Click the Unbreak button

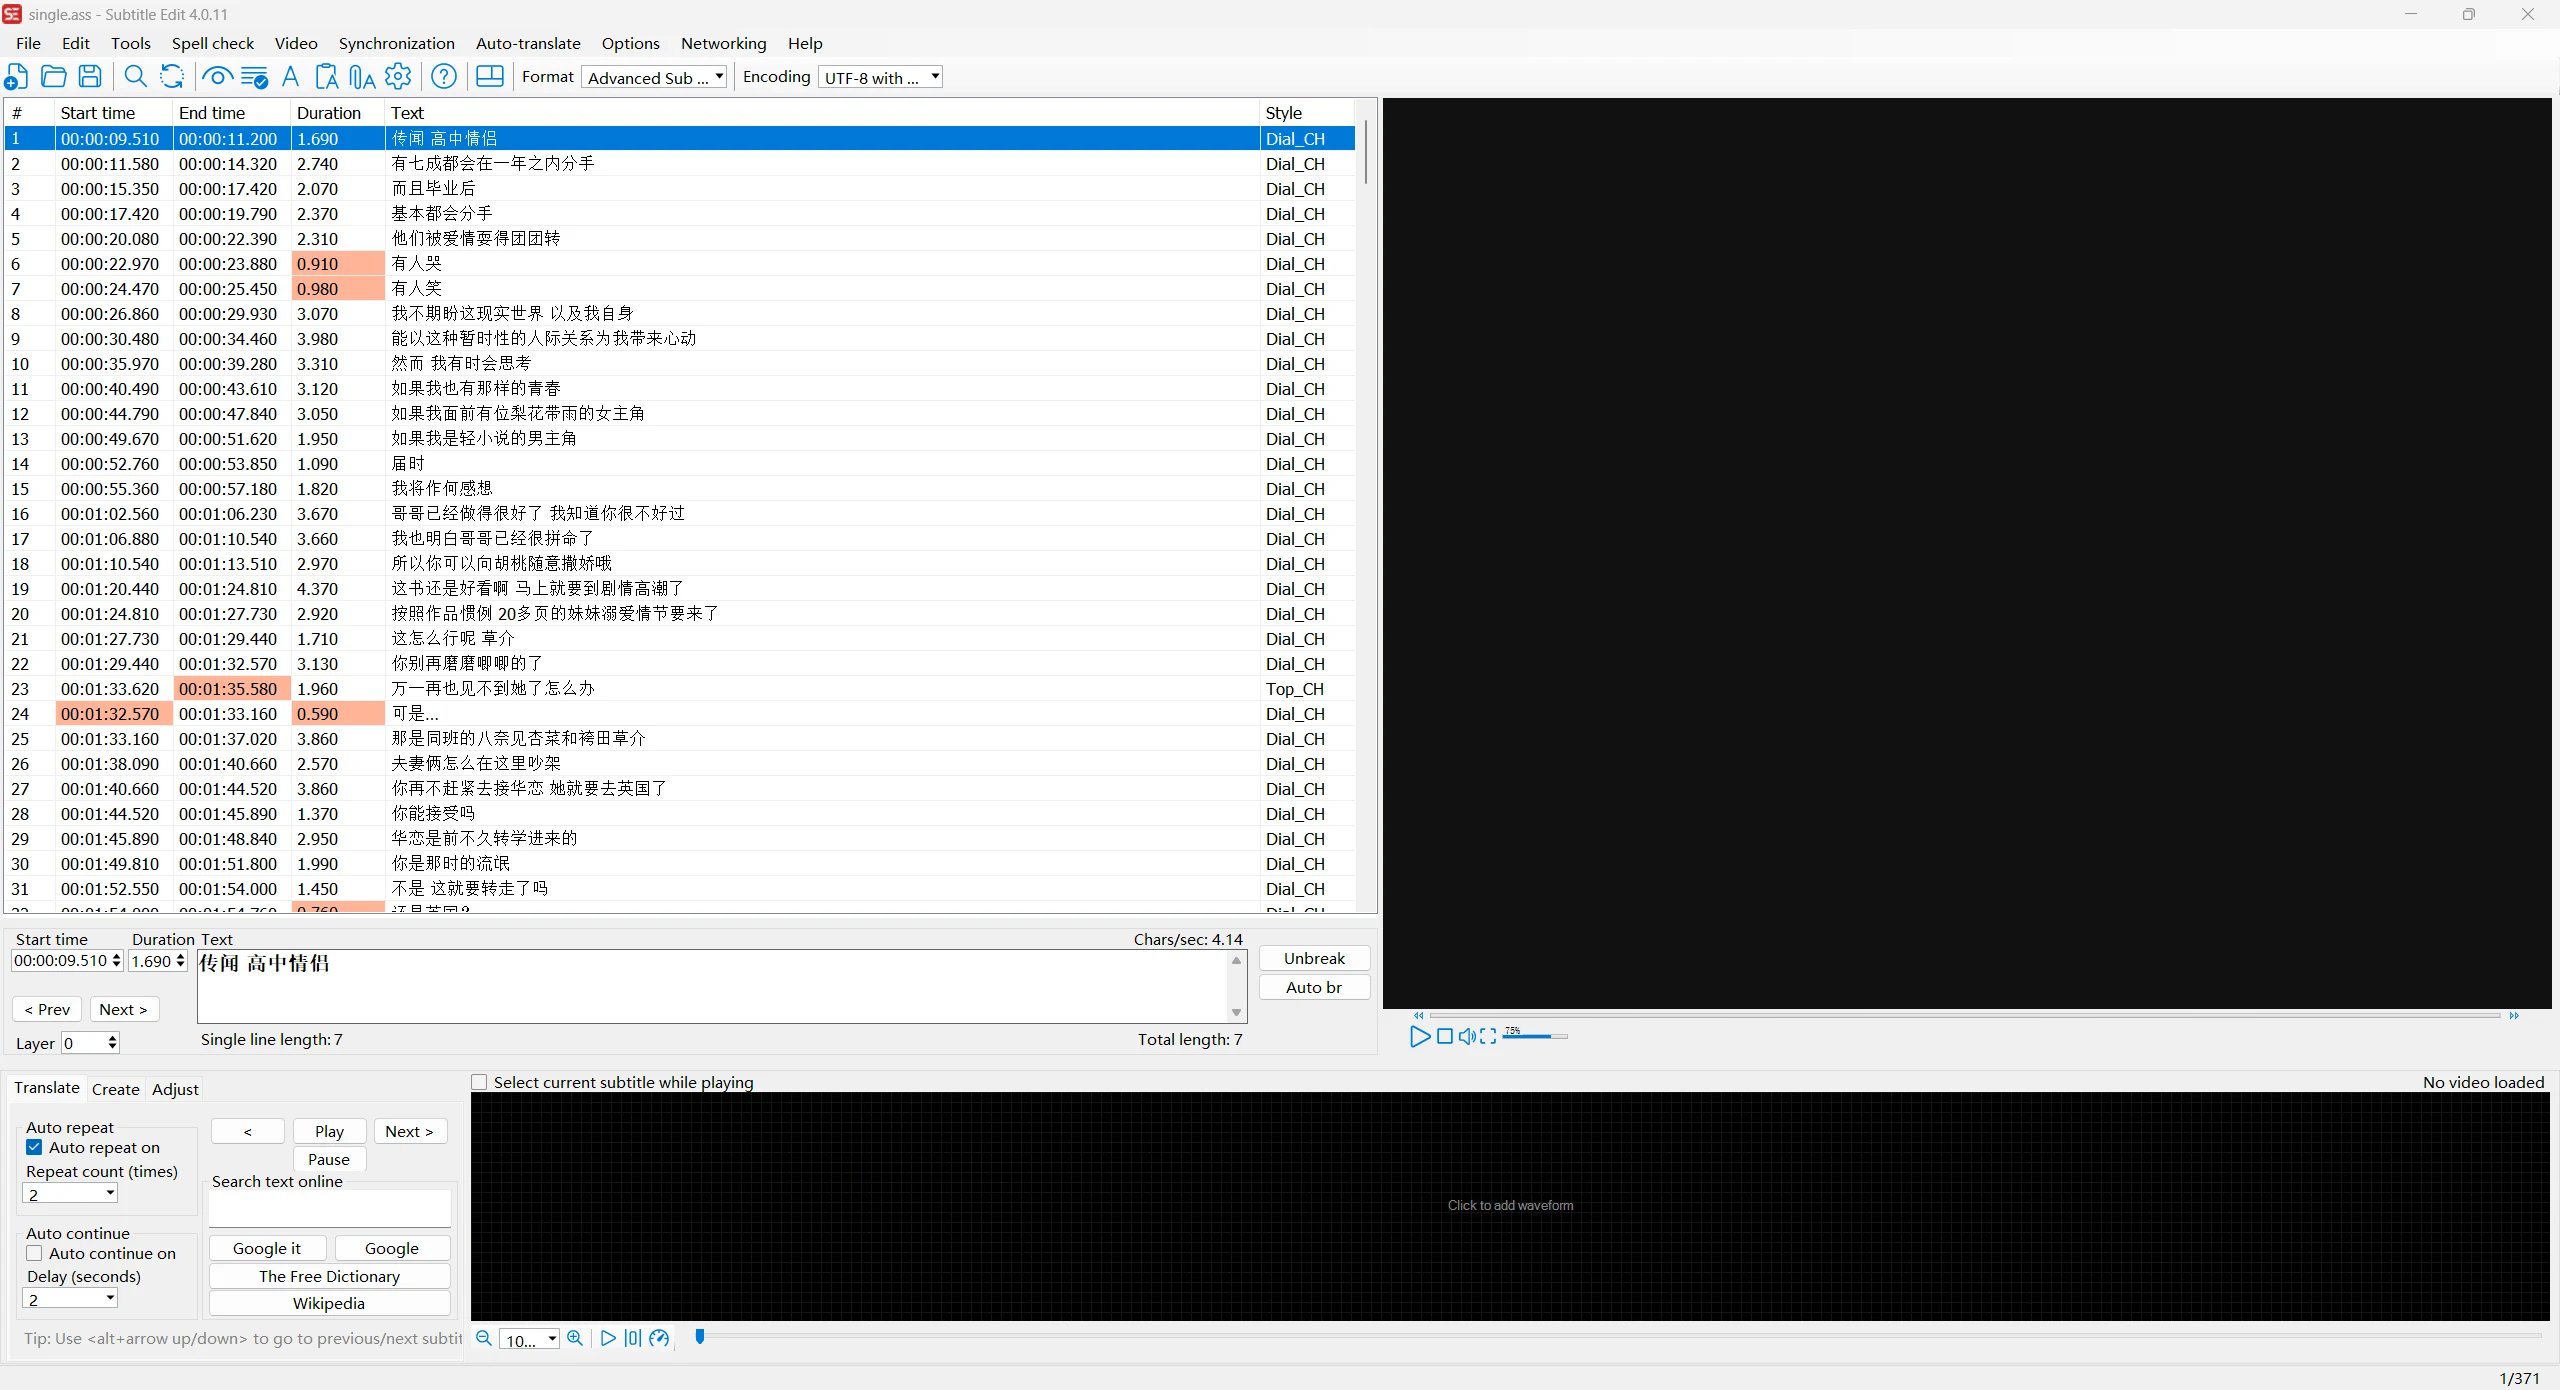1314,958
